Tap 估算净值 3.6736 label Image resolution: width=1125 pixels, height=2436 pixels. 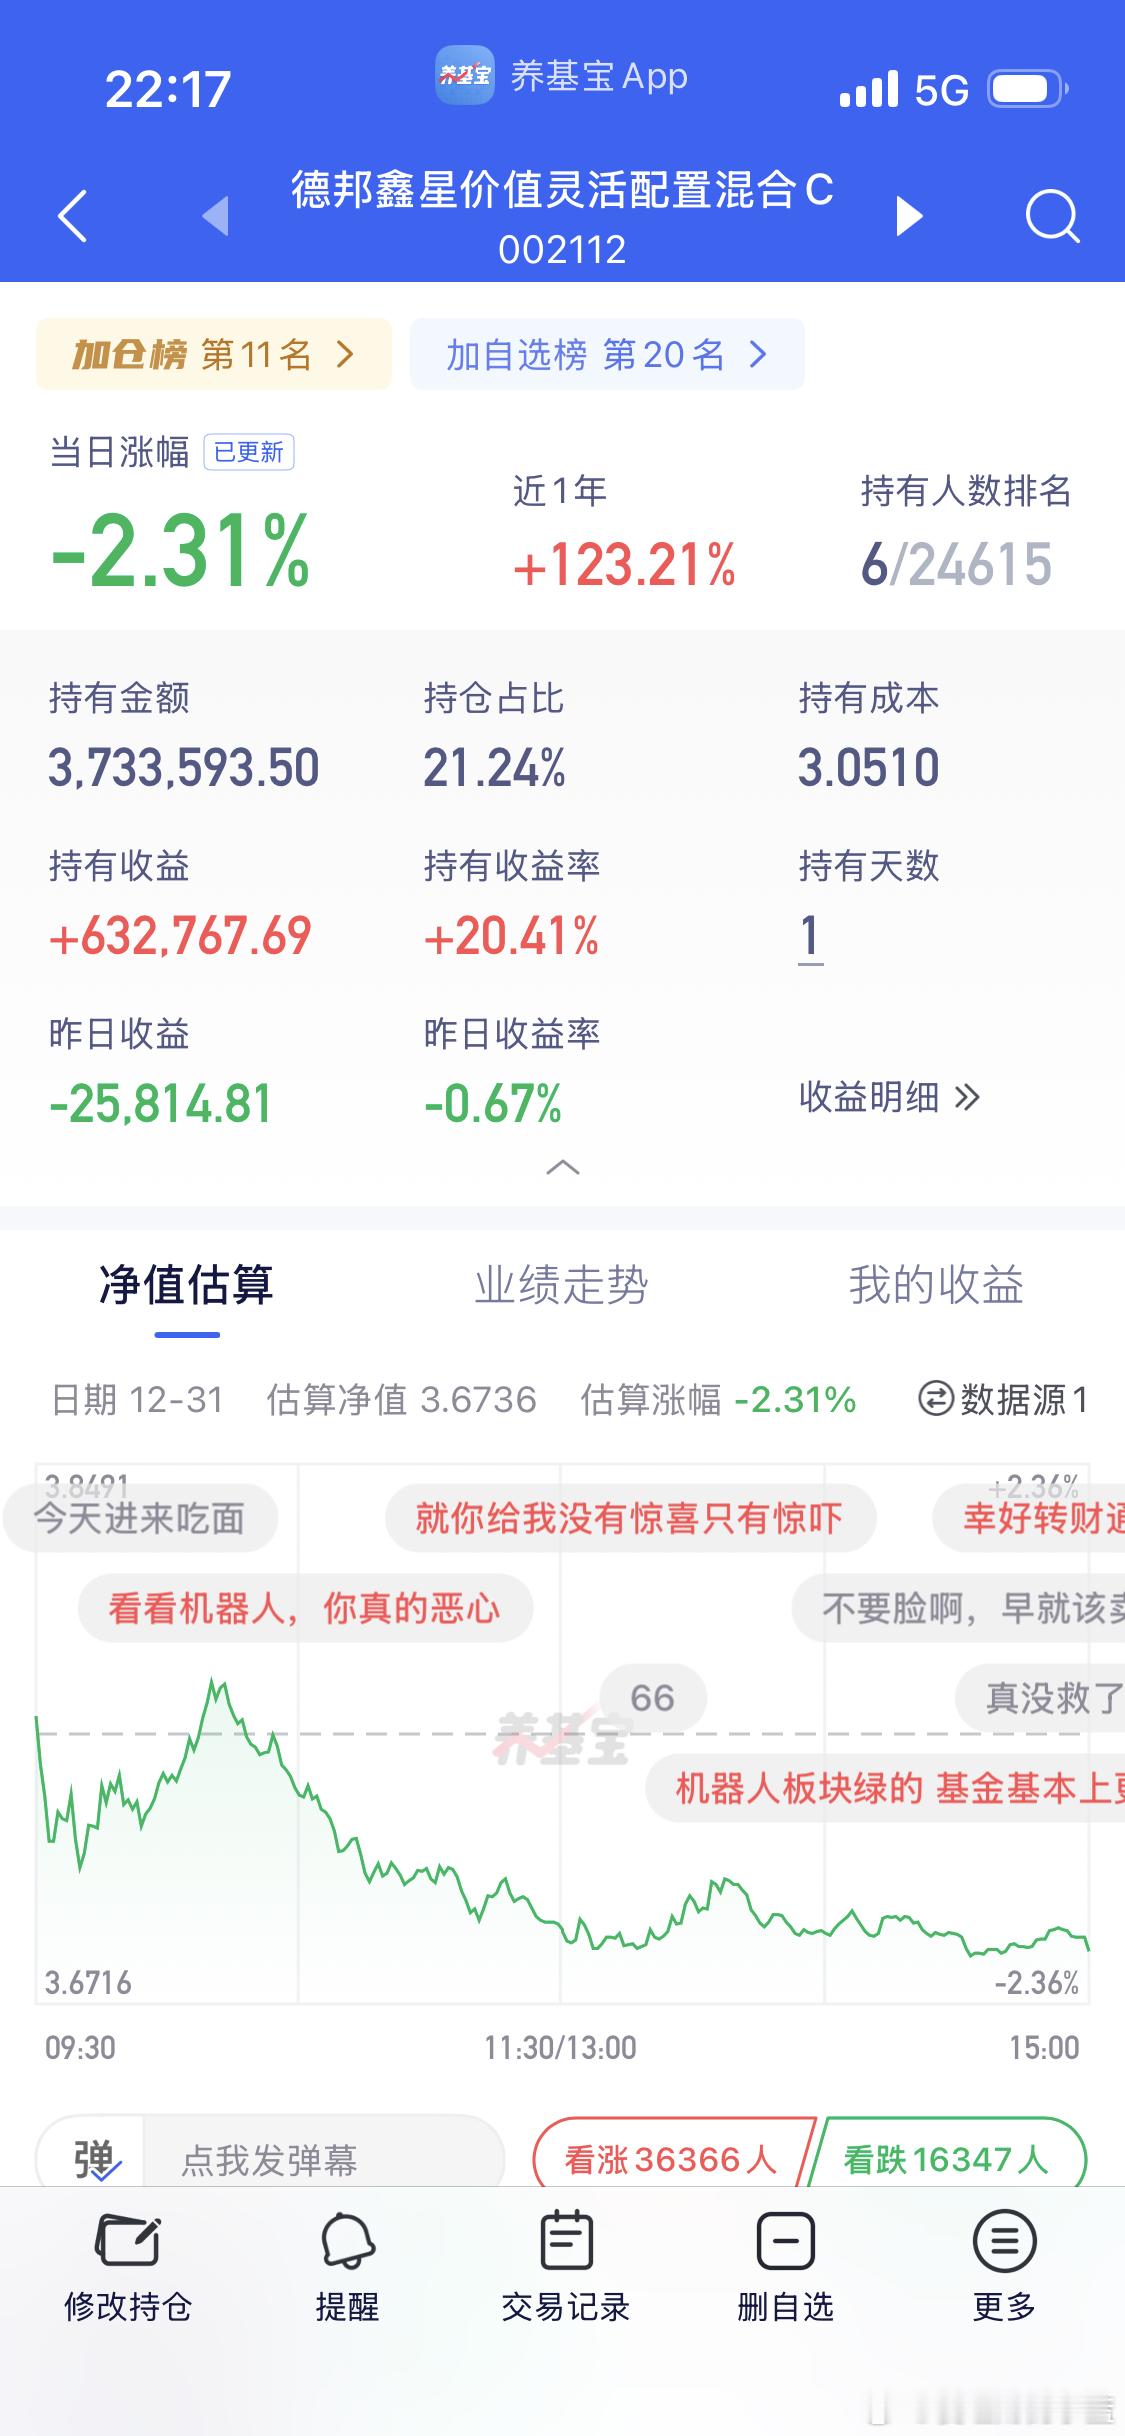click(x=401, y=1399)
